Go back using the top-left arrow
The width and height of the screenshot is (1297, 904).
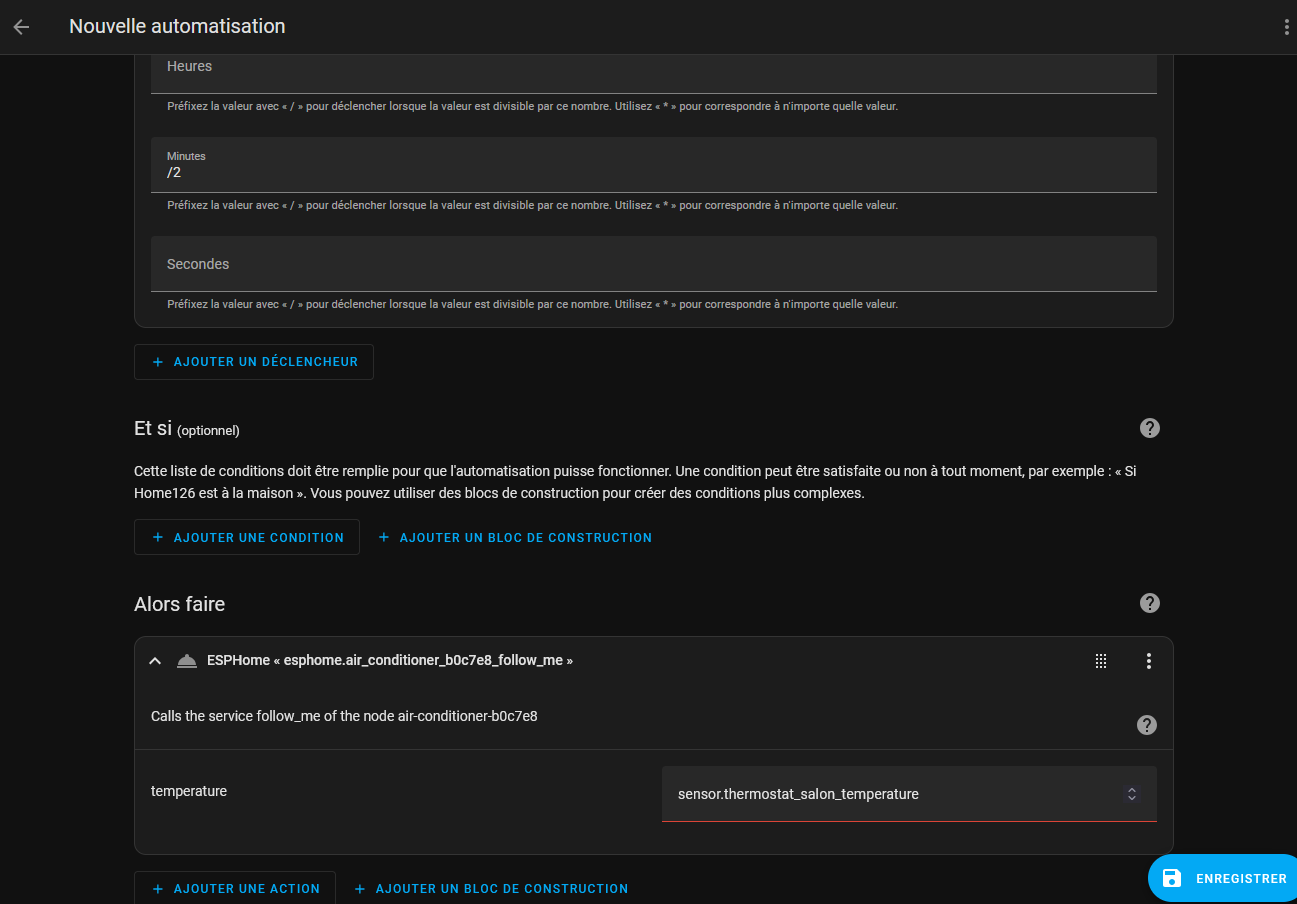tap(21, 27)
